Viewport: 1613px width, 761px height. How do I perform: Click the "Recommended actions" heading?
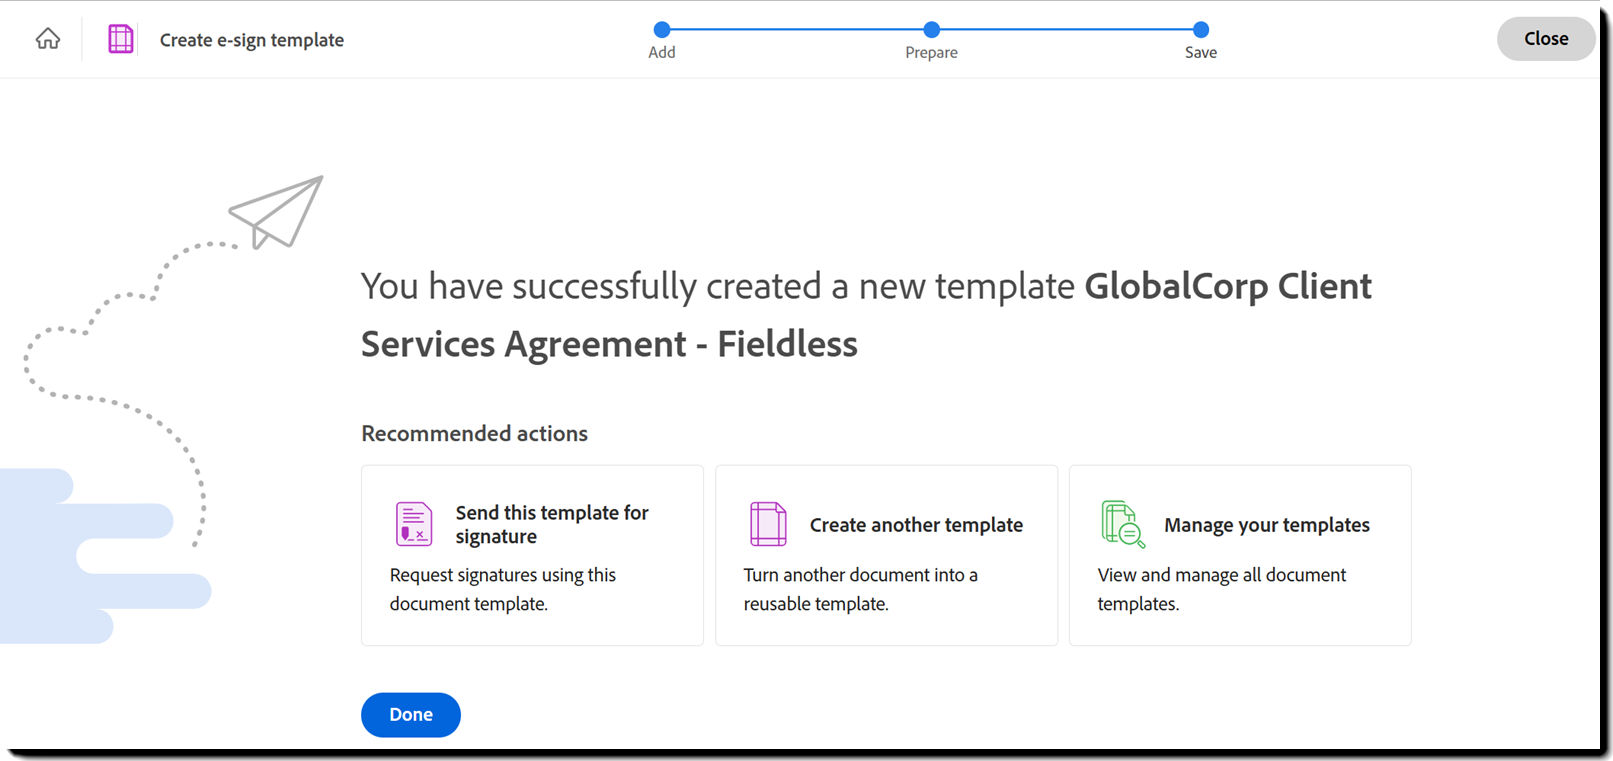coord(475,434)
